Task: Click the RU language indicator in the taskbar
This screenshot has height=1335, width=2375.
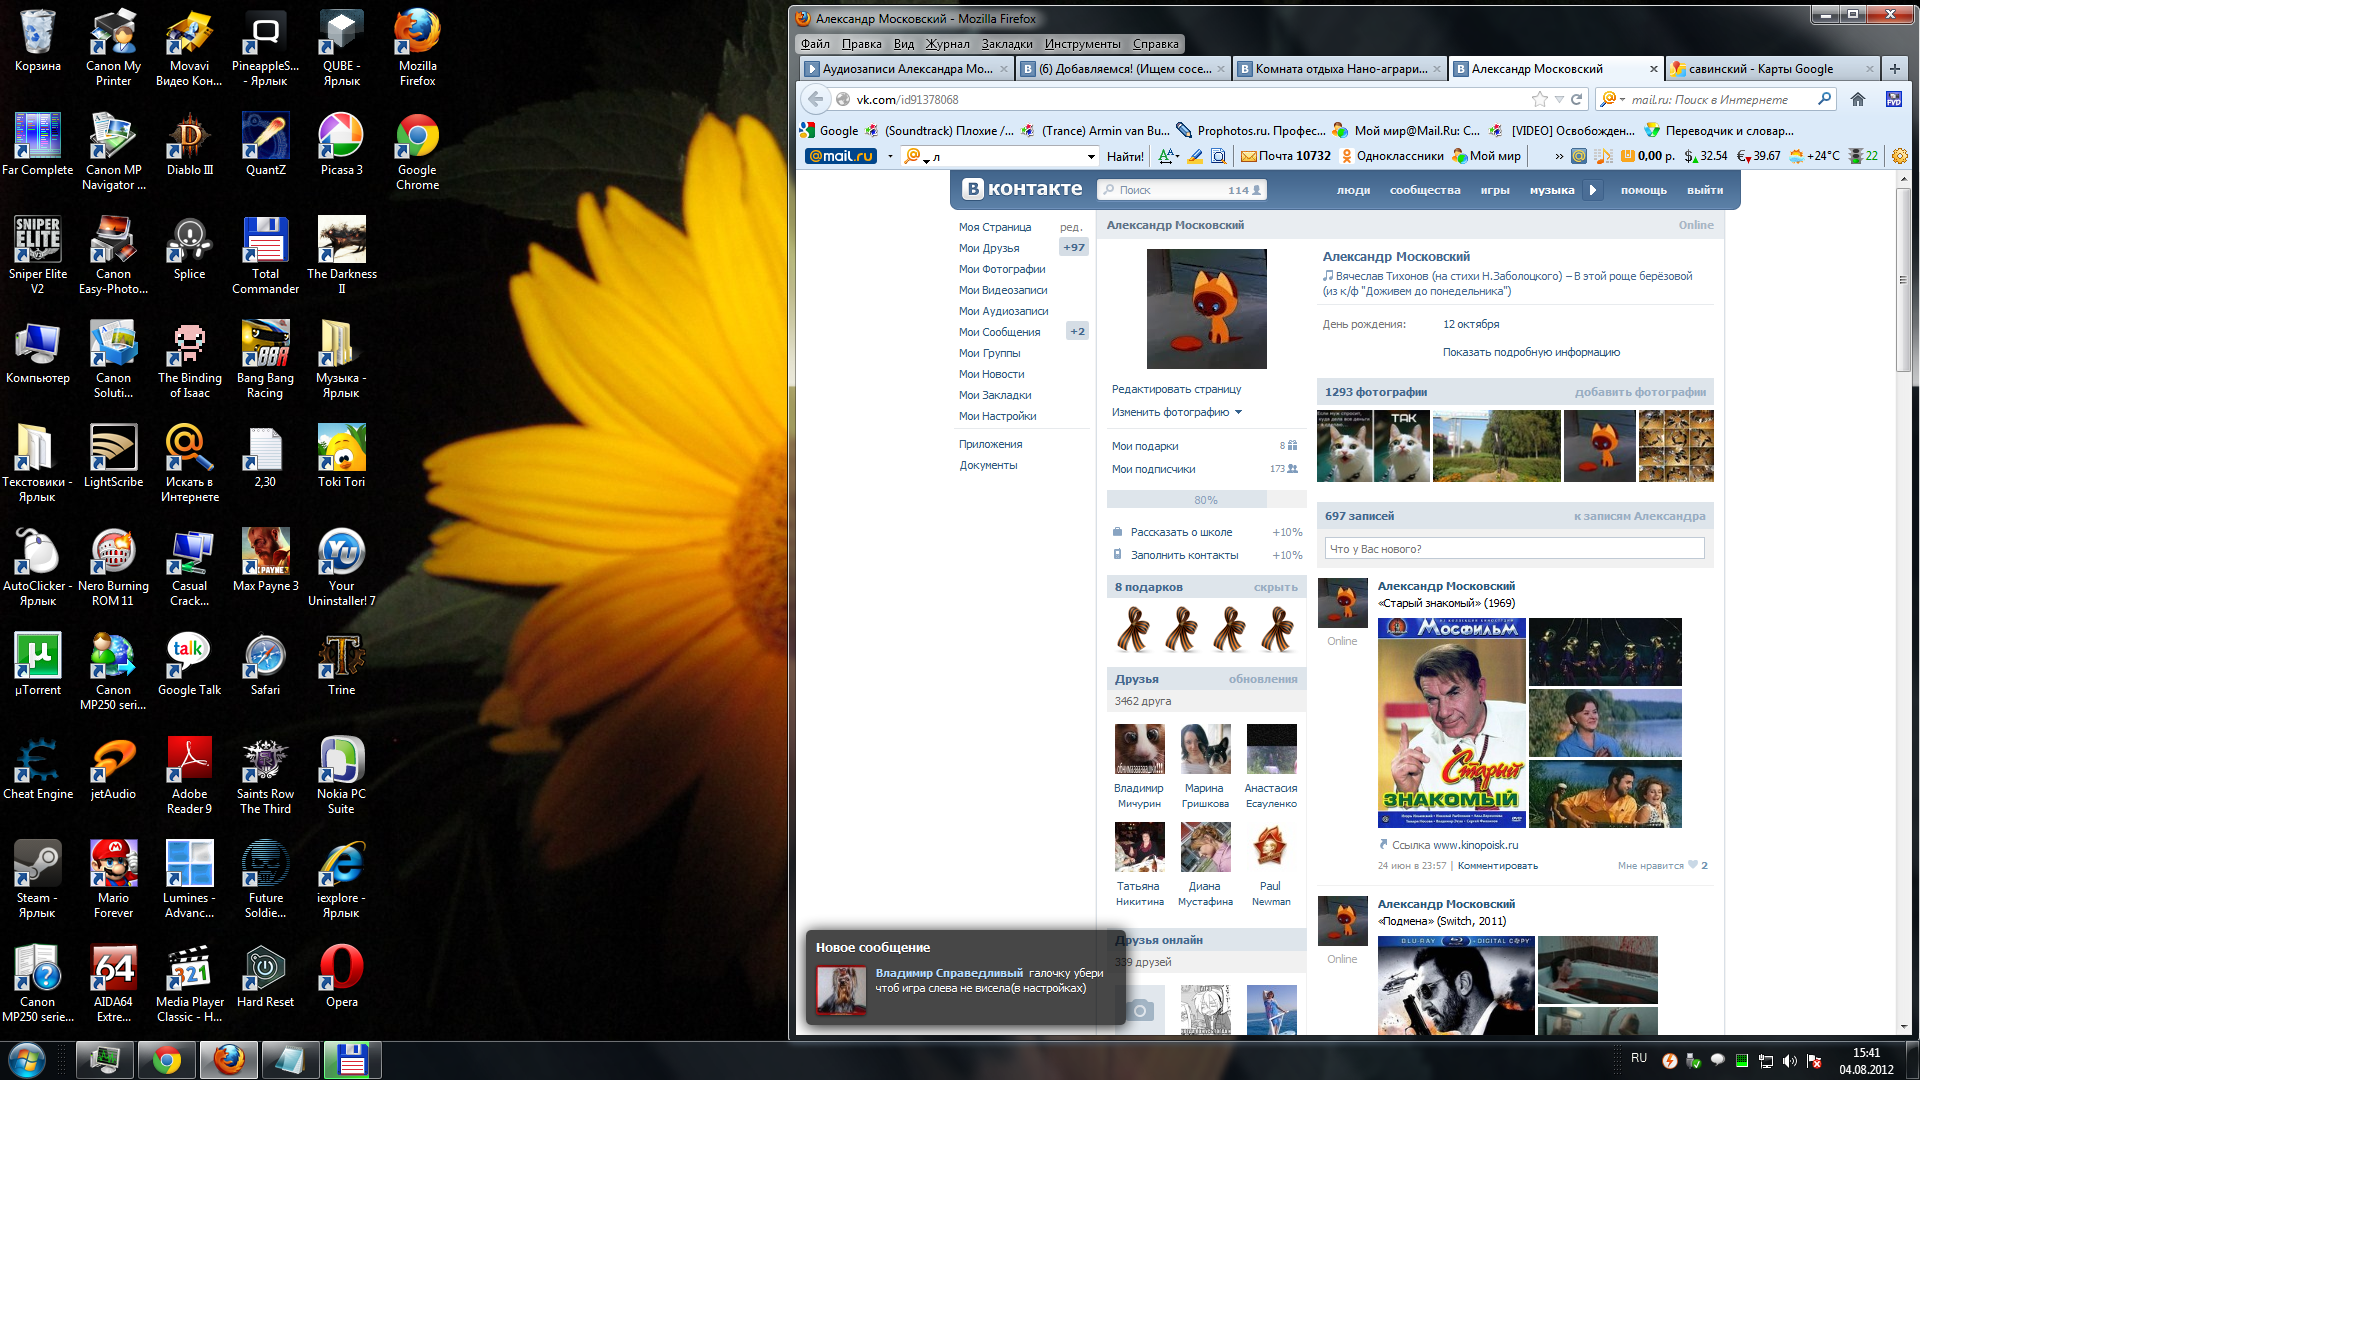Action: [x=1638, y=1058]
